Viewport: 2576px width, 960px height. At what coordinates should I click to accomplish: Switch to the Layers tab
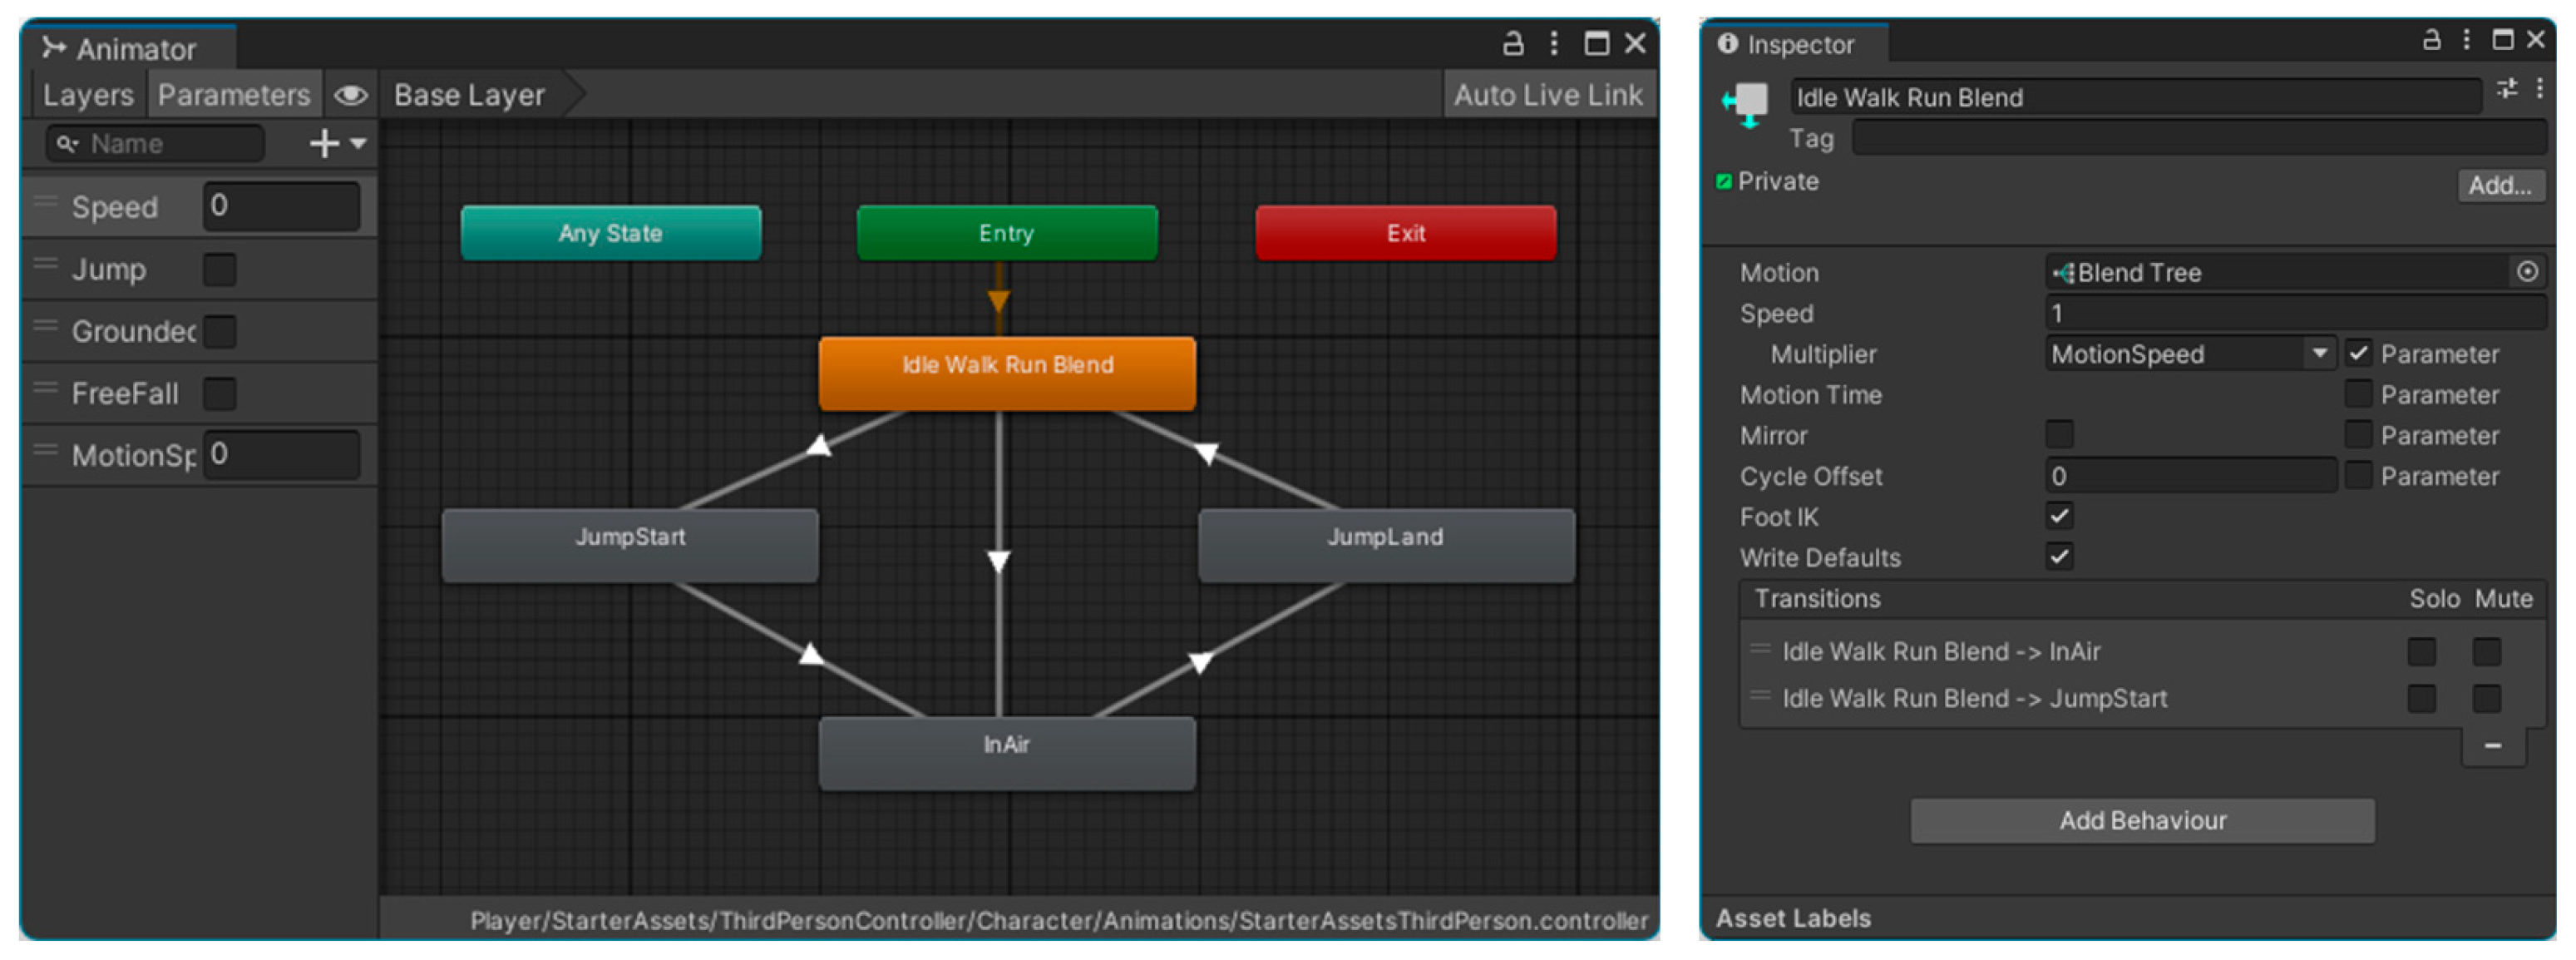pyautogui.click(x=88, y=95)
